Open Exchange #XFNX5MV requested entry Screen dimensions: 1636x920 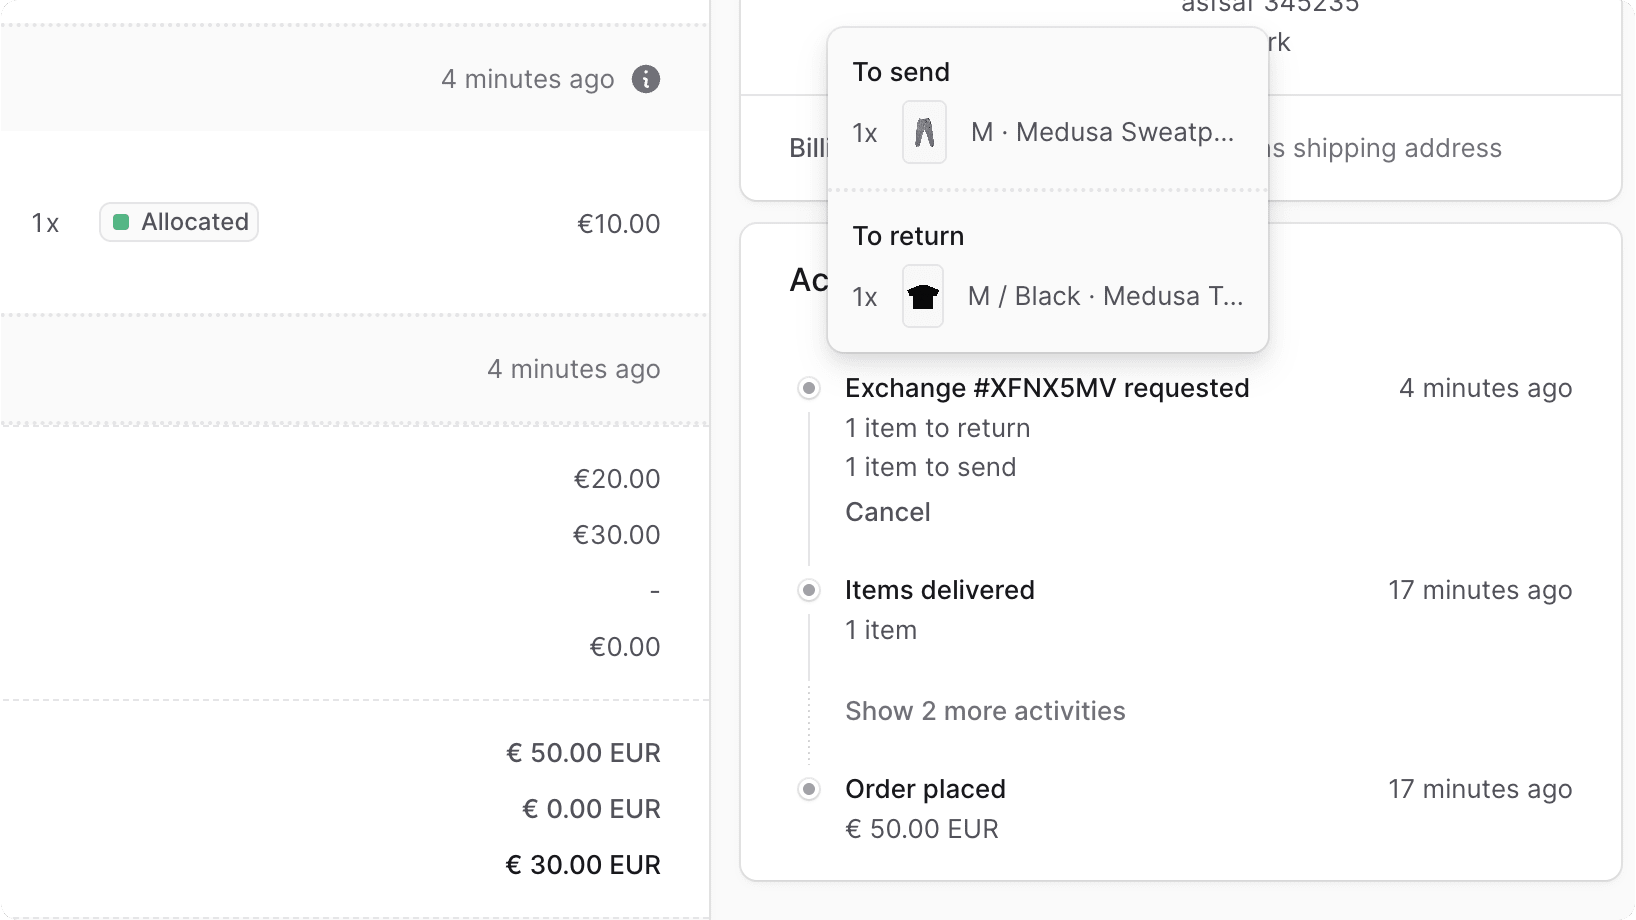tap(1047, 388)
